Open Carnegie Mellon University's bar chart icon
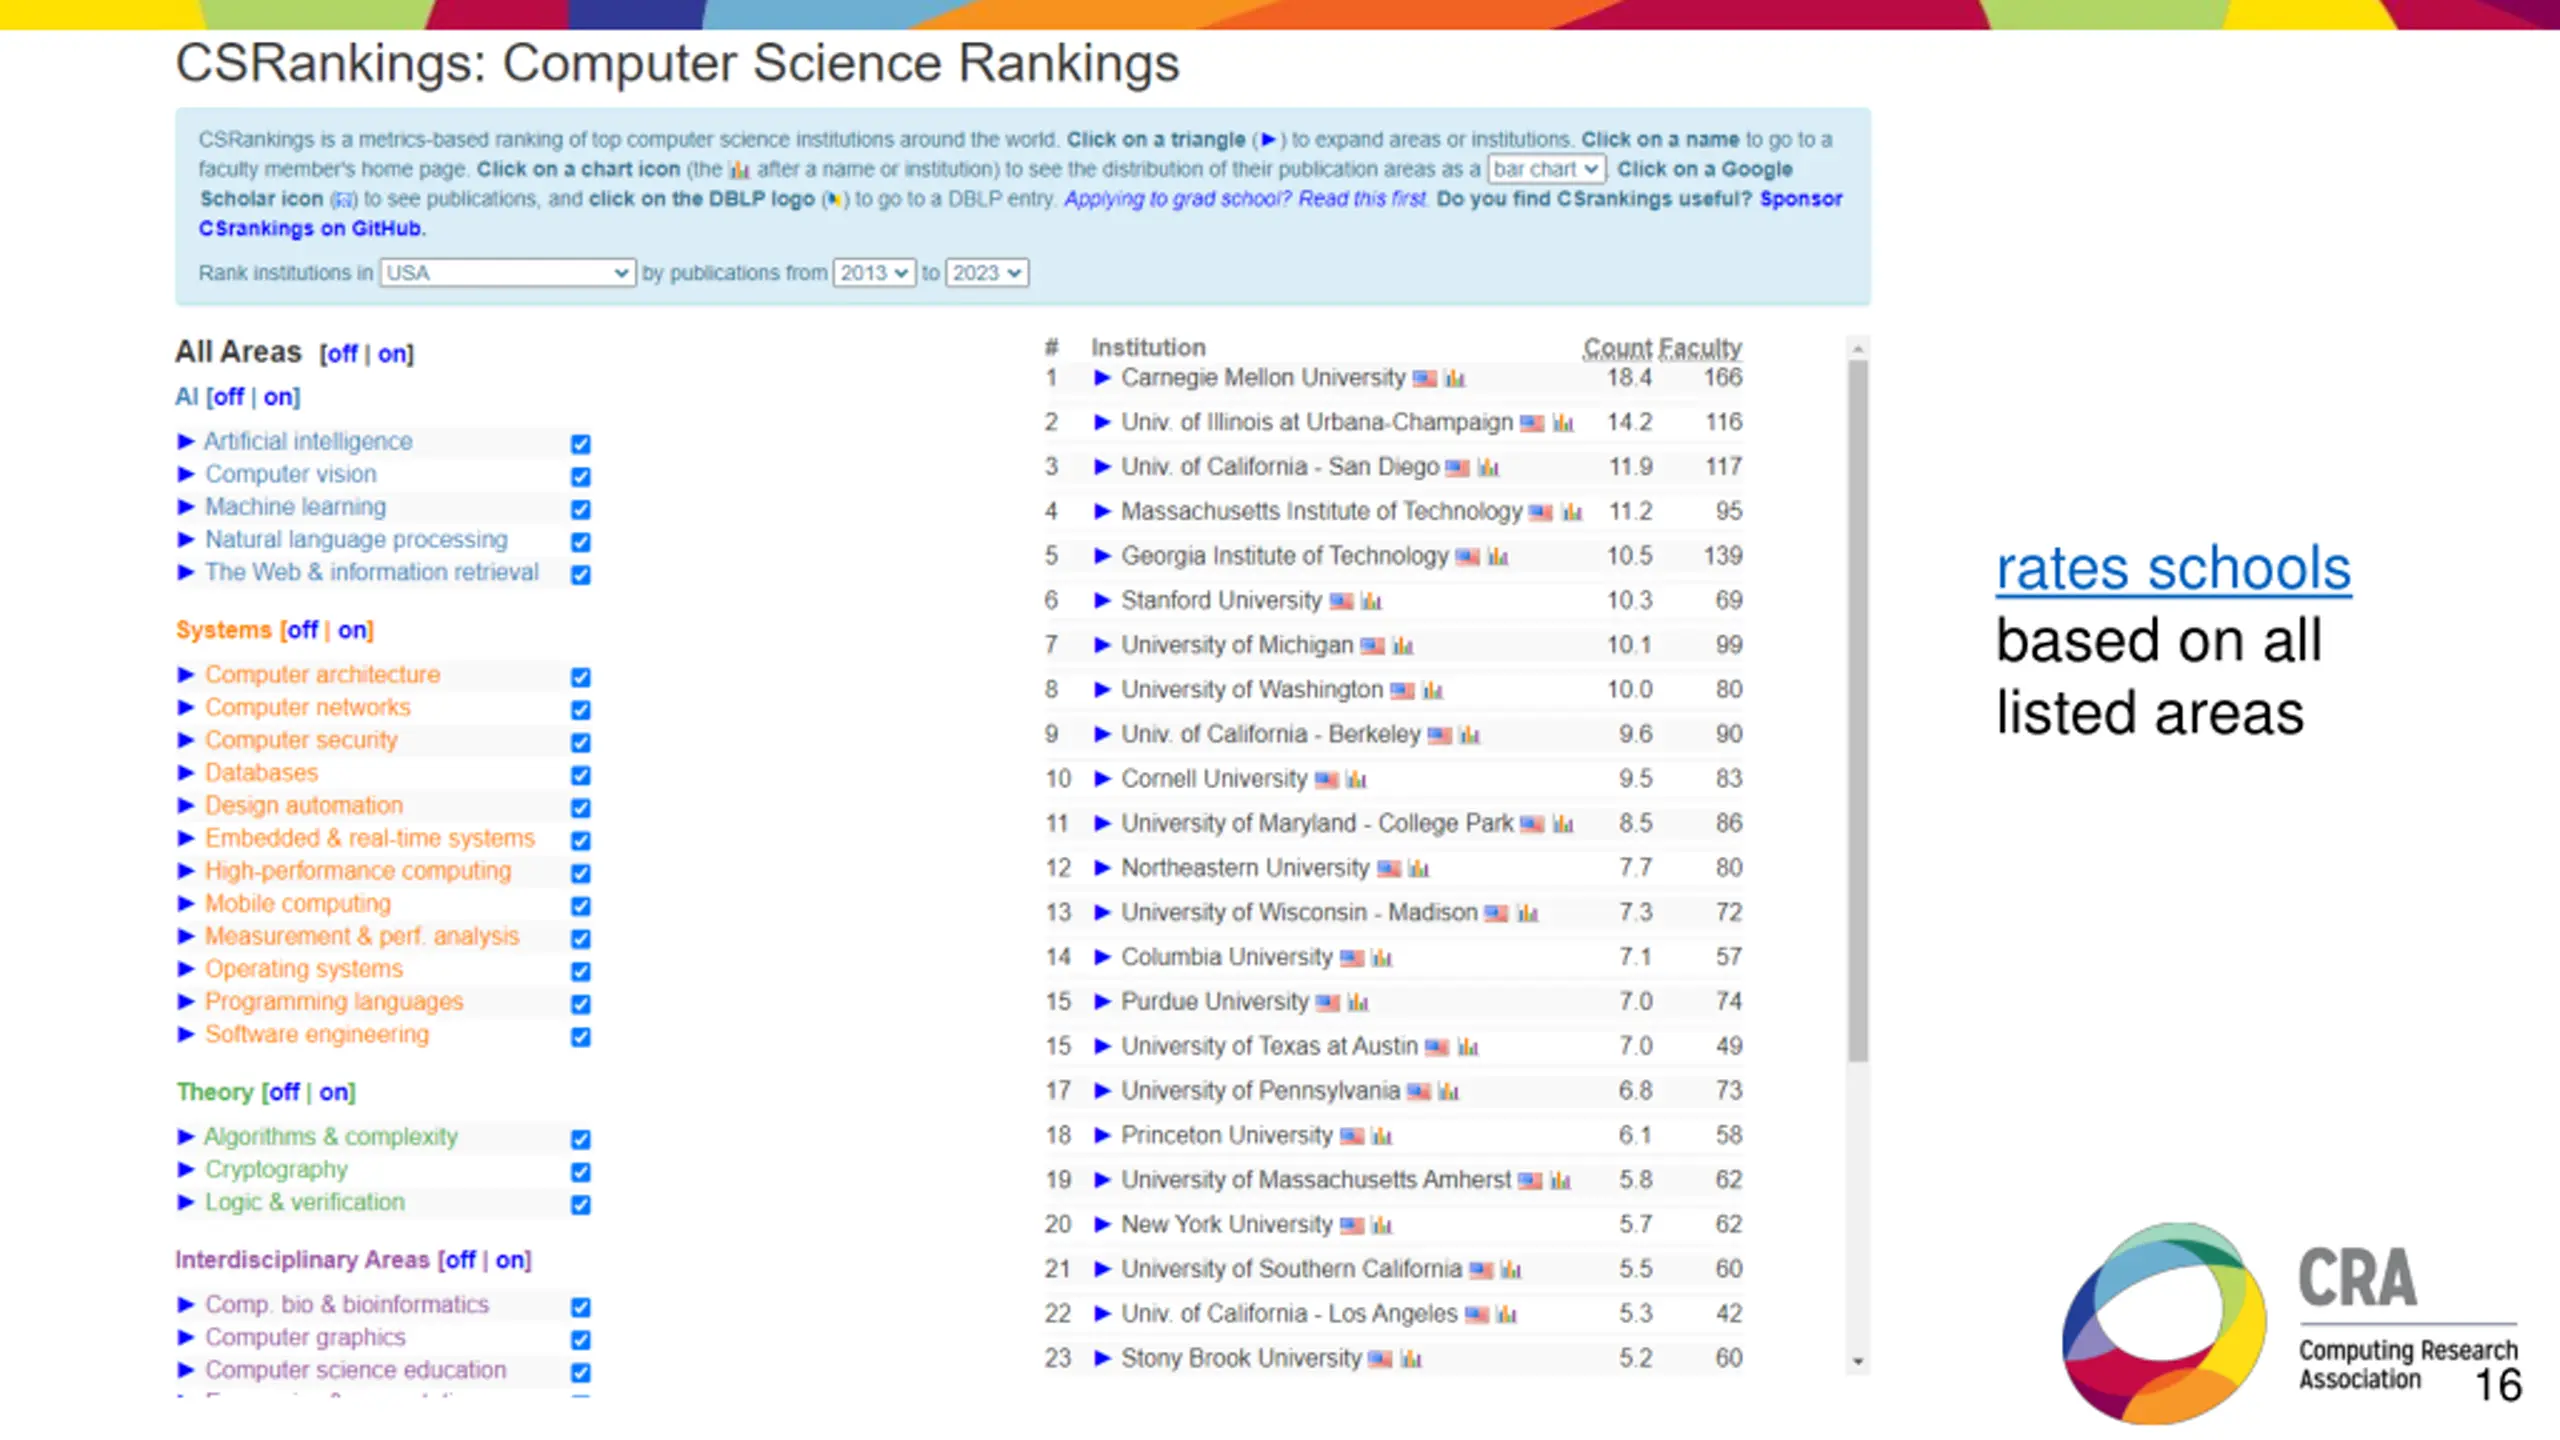This screenshot has height=1440, width=2560. 1455,379
